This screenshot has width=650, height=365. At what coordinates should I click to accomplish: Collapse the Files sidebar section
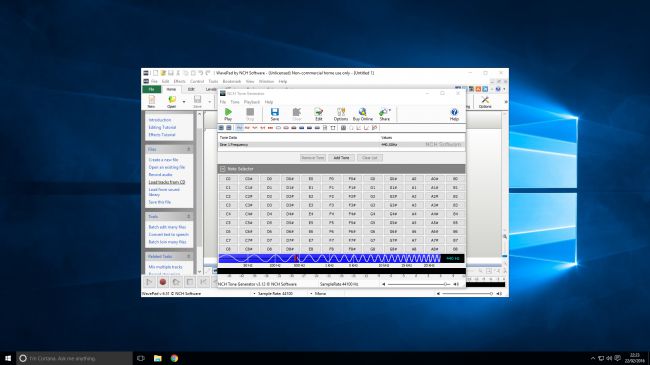coord(189,149)
